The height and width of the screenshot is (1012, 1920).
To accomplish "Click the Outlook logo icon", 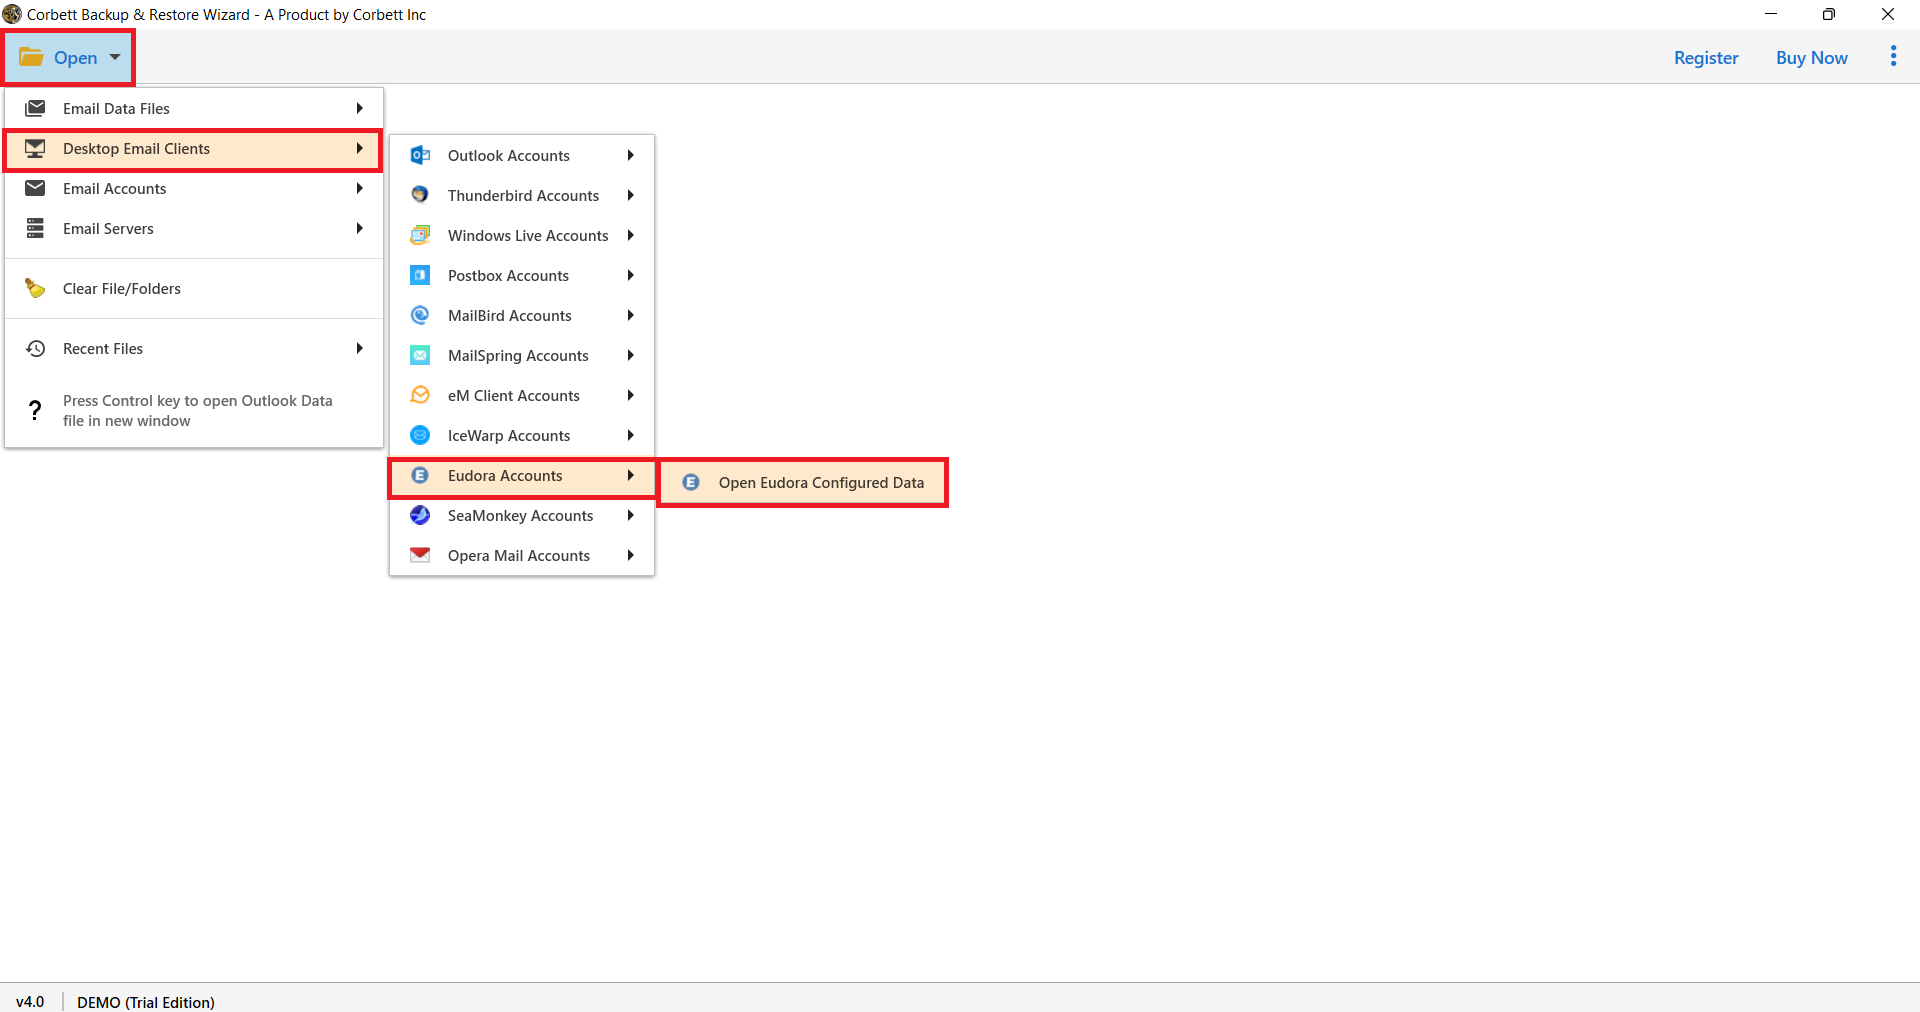I will 420,155.
